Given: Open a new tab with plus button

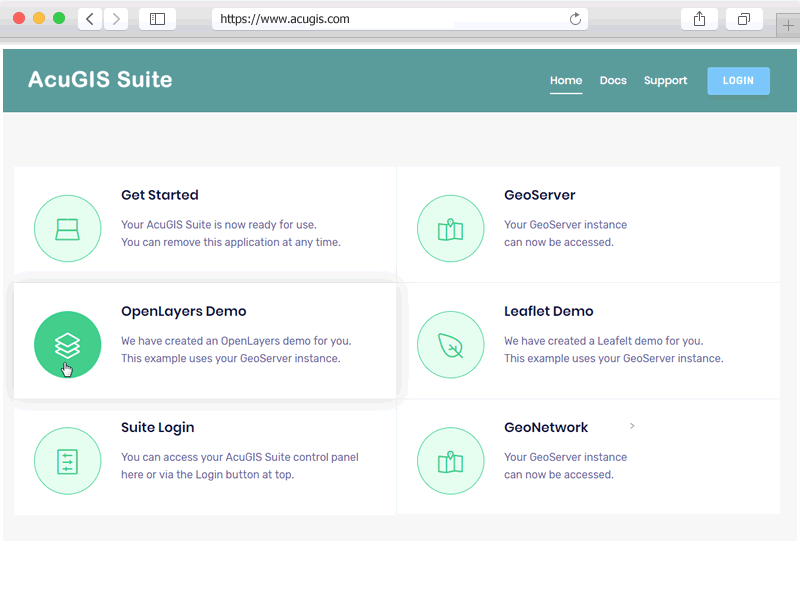Looking at the screenshot, I should (x=788, y=25).
